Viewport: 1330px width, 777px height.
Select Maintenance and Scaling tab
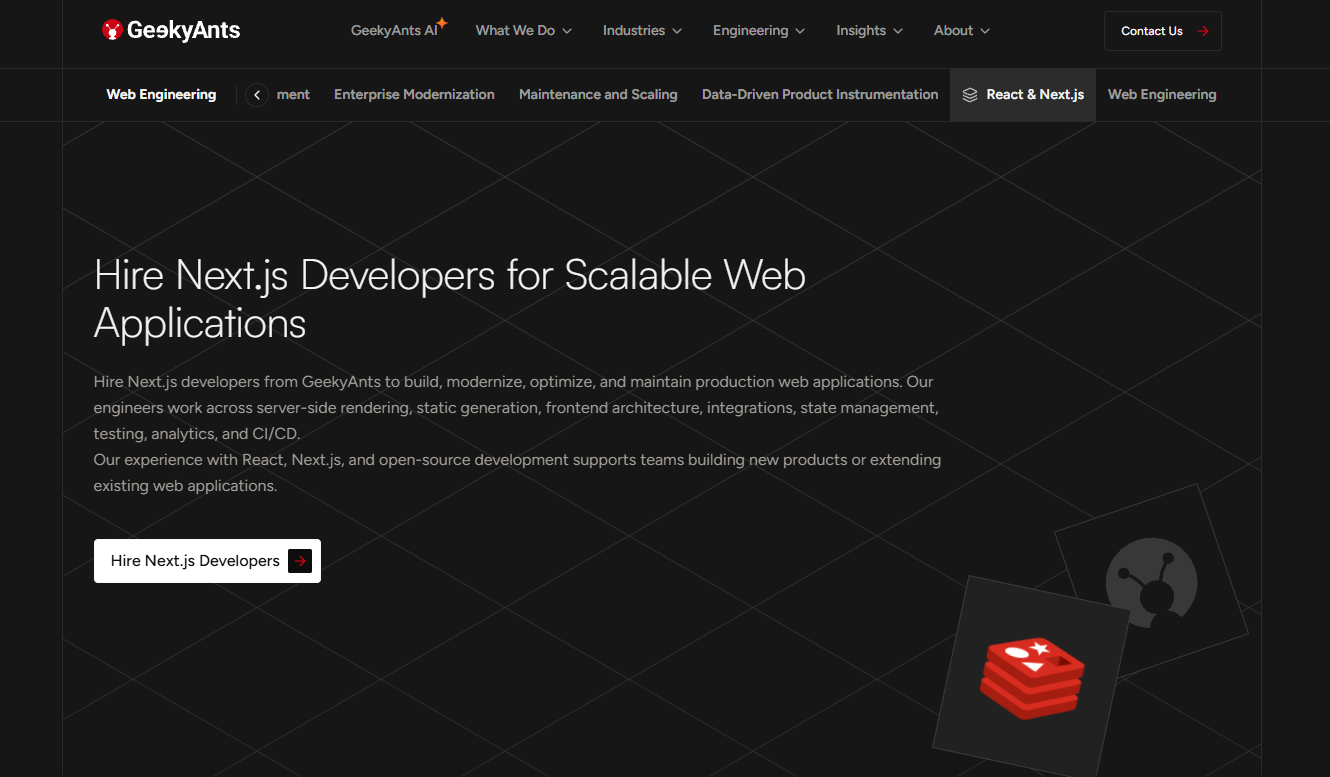point(598,95)
